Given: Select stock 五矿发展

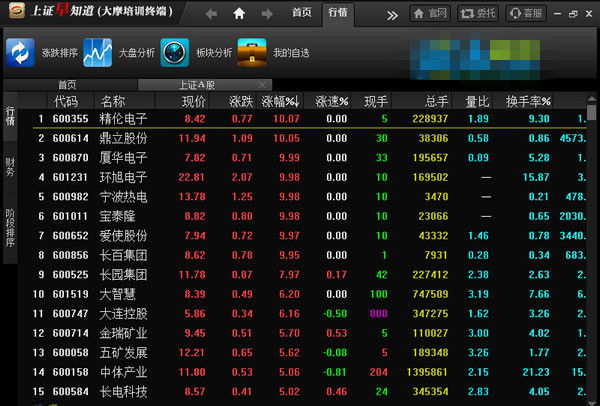Looking at the screenshot, I should (x=123, y=352).
